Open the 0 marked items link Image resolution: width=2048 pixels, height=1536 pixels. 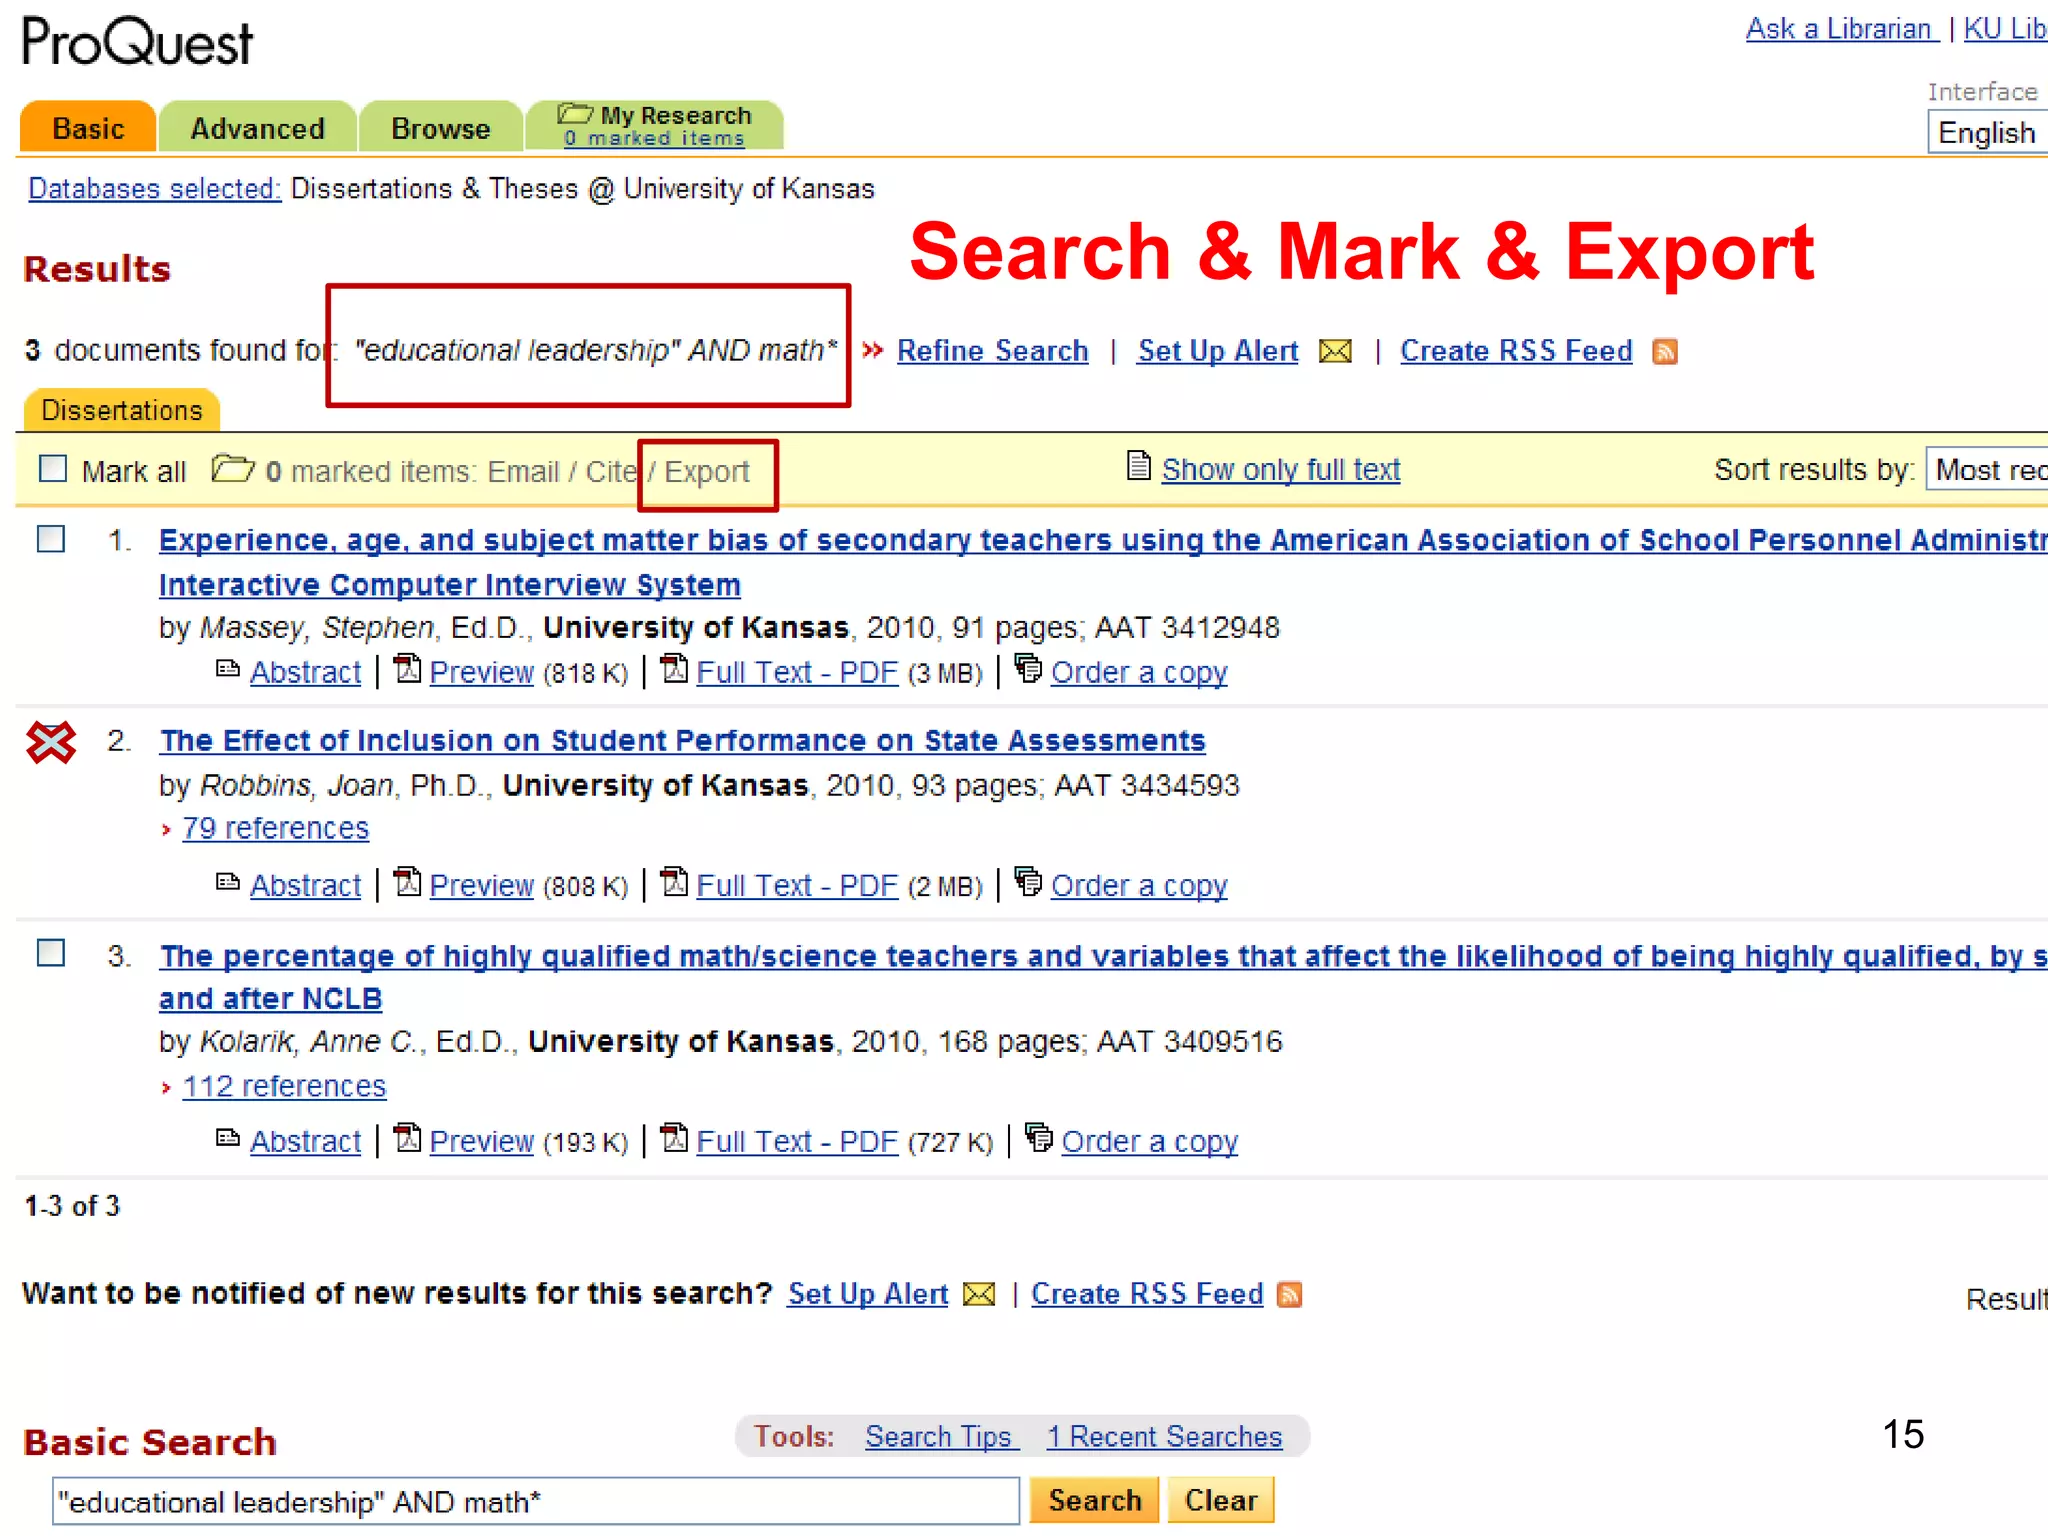654,139
